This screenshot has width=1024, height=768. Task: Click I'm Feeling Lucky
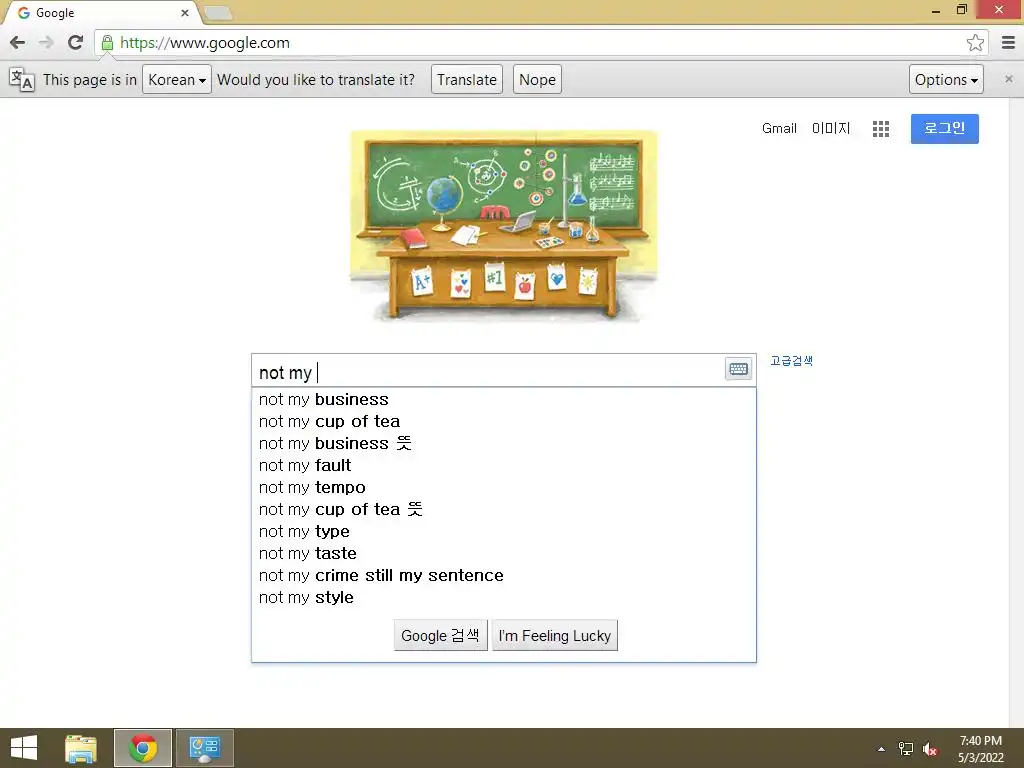(554, 635)
